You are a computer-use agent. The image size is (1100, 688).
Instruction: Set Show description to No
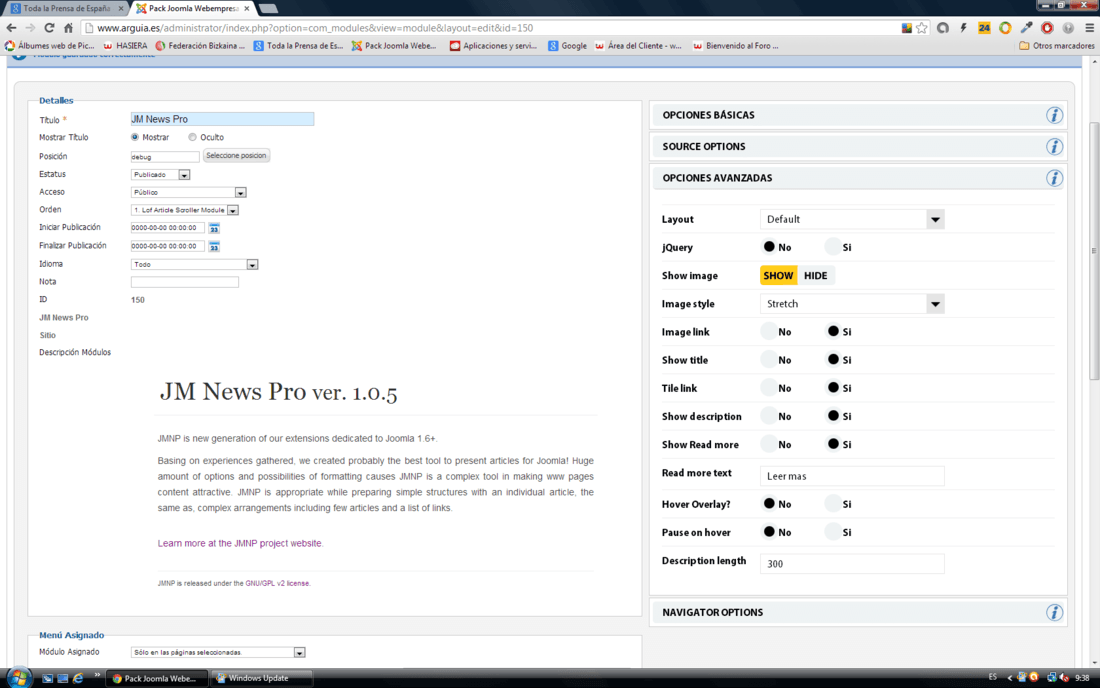point(769,416)
